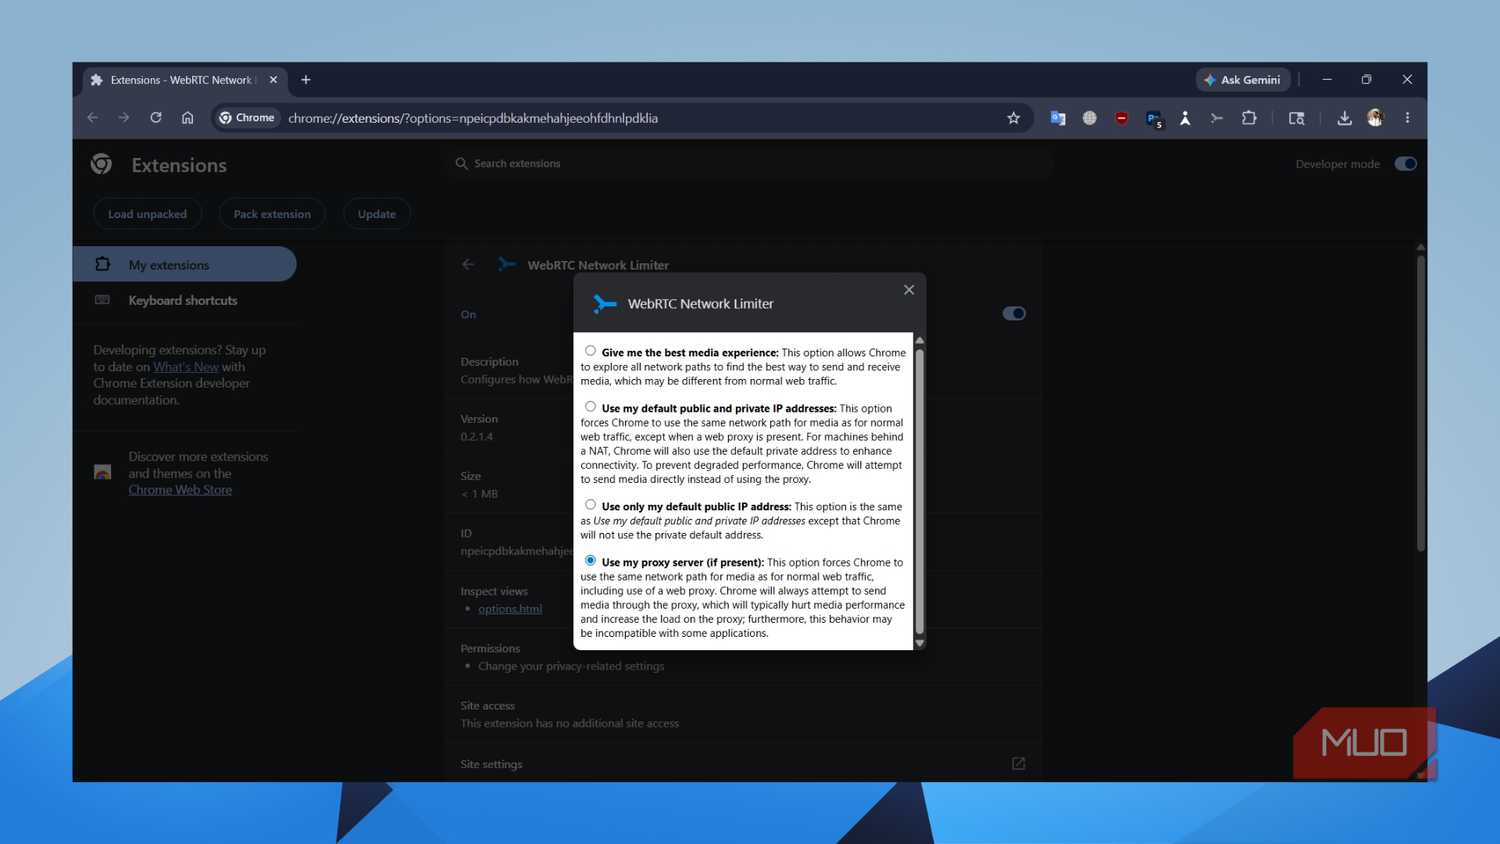This screenshot has height=844, width=1500.
Task: Click the Load unpacked button
Action: click(147, 214)
